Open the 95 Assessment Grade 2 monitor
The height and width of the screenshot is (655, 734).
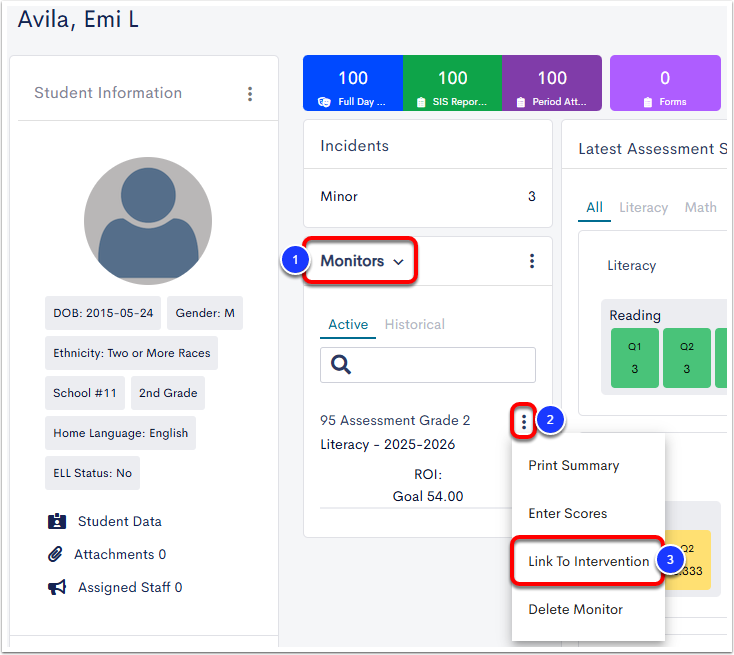point(395,420)
